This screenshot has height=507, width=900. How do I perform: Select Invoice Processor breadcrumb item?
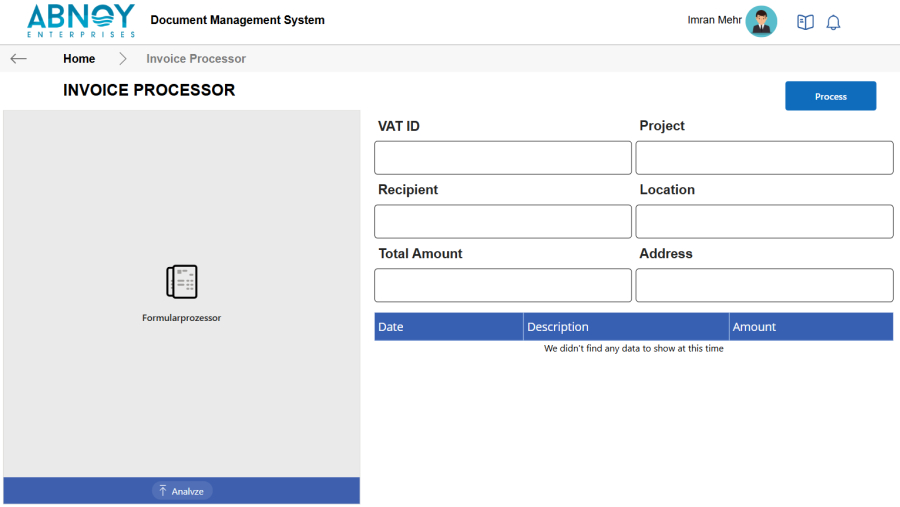(196, 59)
